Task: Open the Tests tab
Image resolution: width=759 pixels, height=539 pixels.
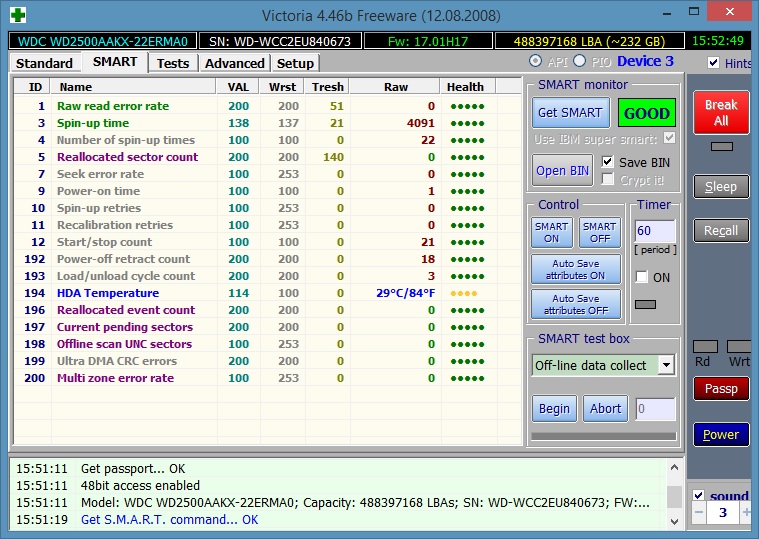Action: [x=173, y=63]
